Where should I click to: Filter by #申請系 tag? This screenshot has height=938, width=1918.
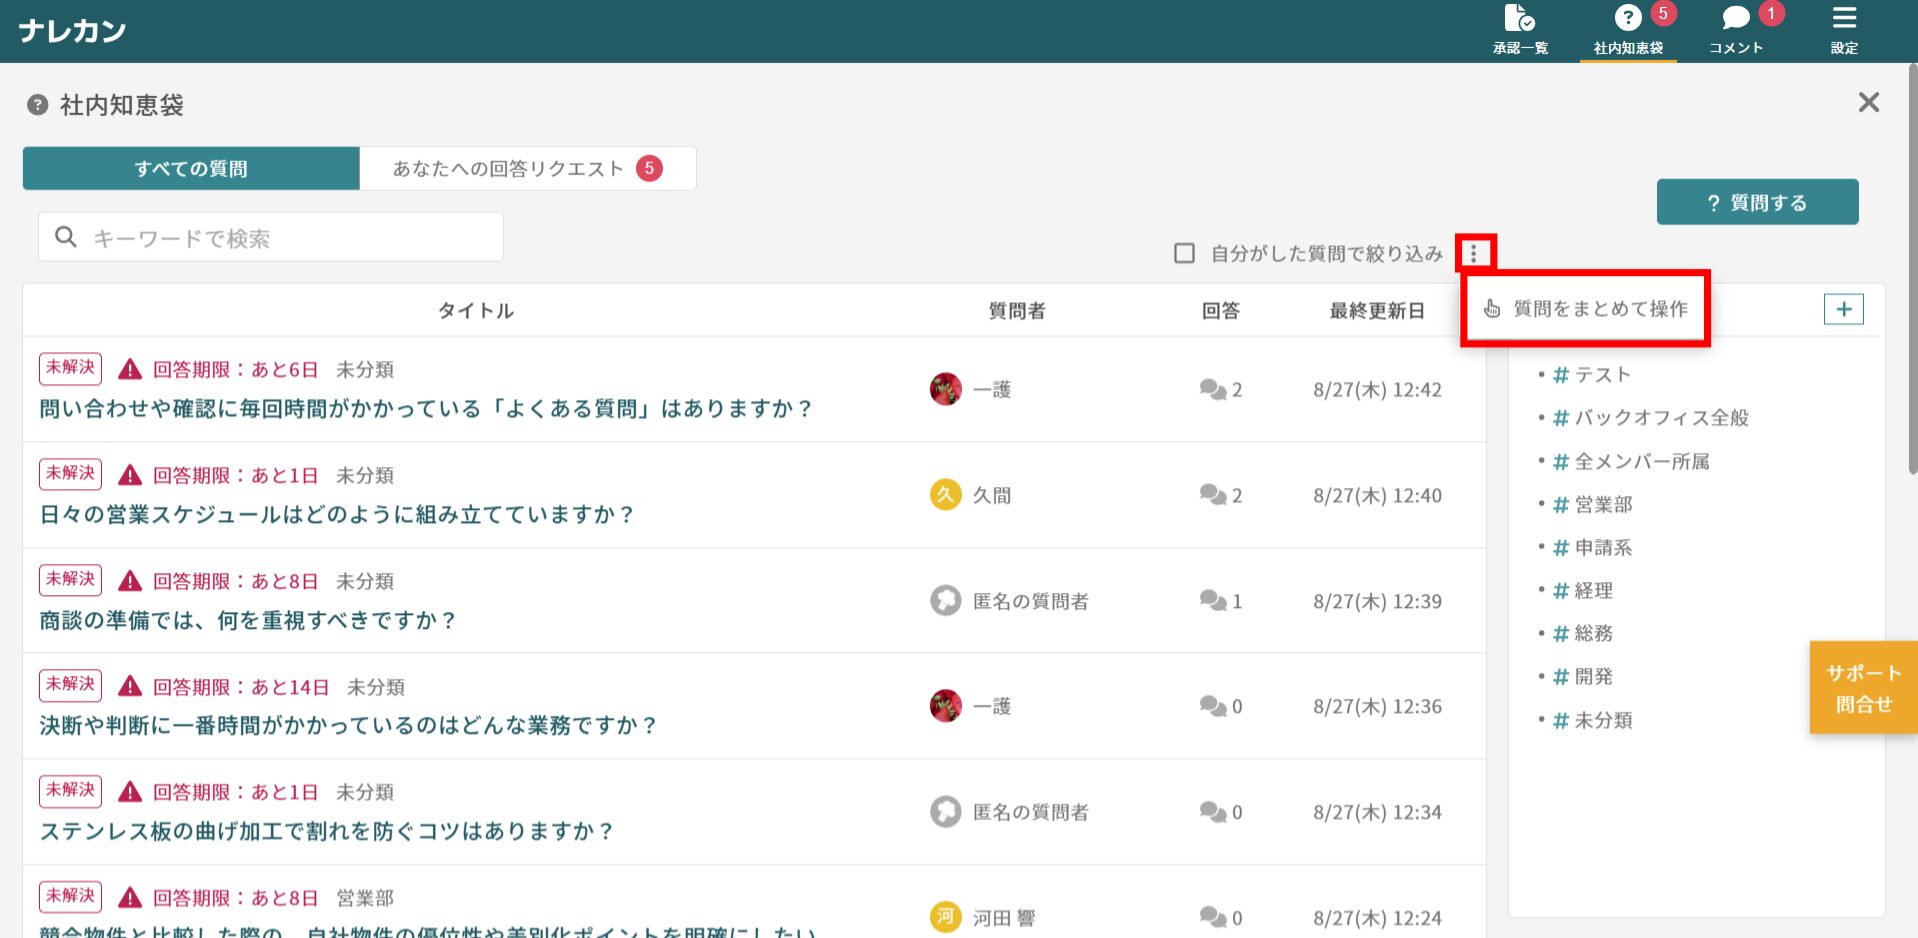1592,547
